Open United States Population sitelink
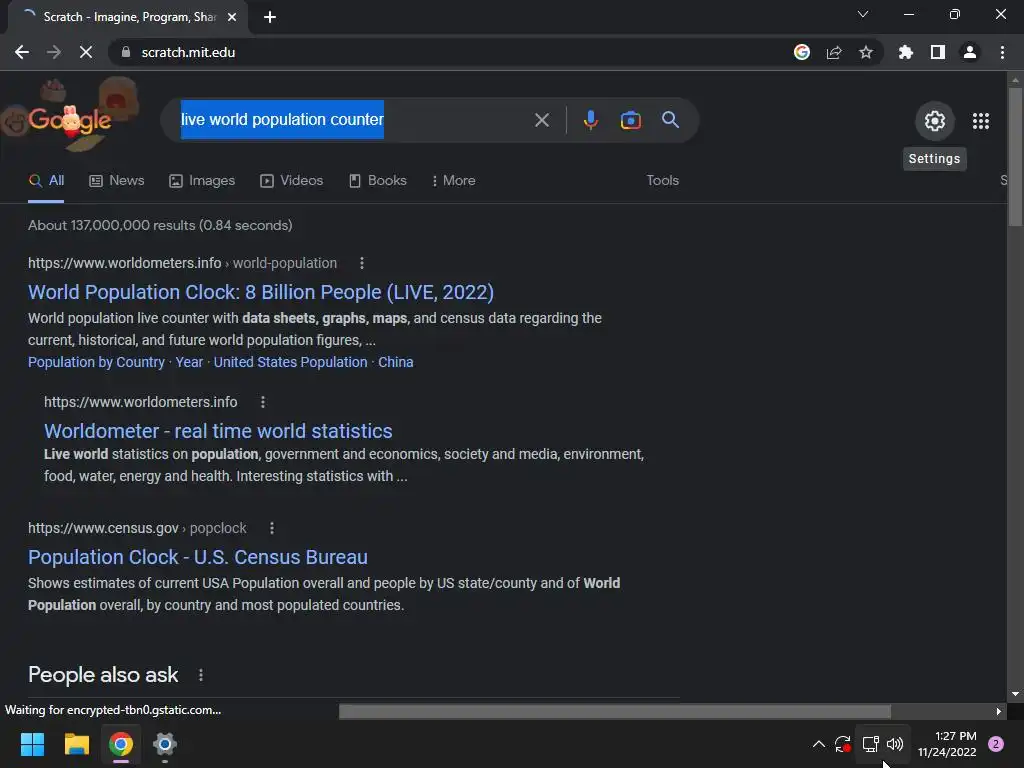1024x768 pixels. click(x=291, y=362)
